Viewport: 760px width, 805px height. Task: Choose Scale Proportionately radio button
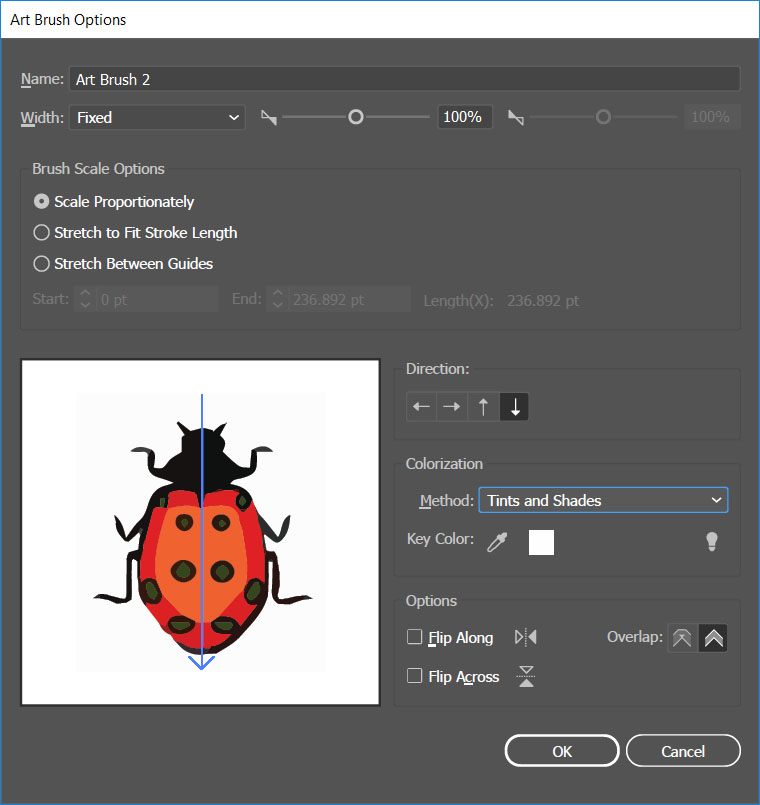point(41,202)
